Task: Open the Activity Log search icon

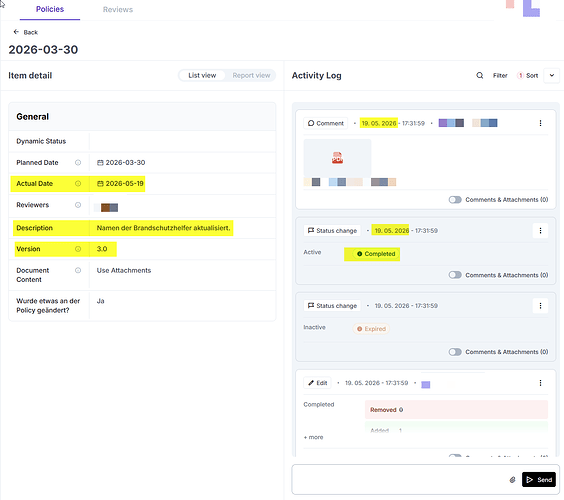Action: [x=479, y=76]
